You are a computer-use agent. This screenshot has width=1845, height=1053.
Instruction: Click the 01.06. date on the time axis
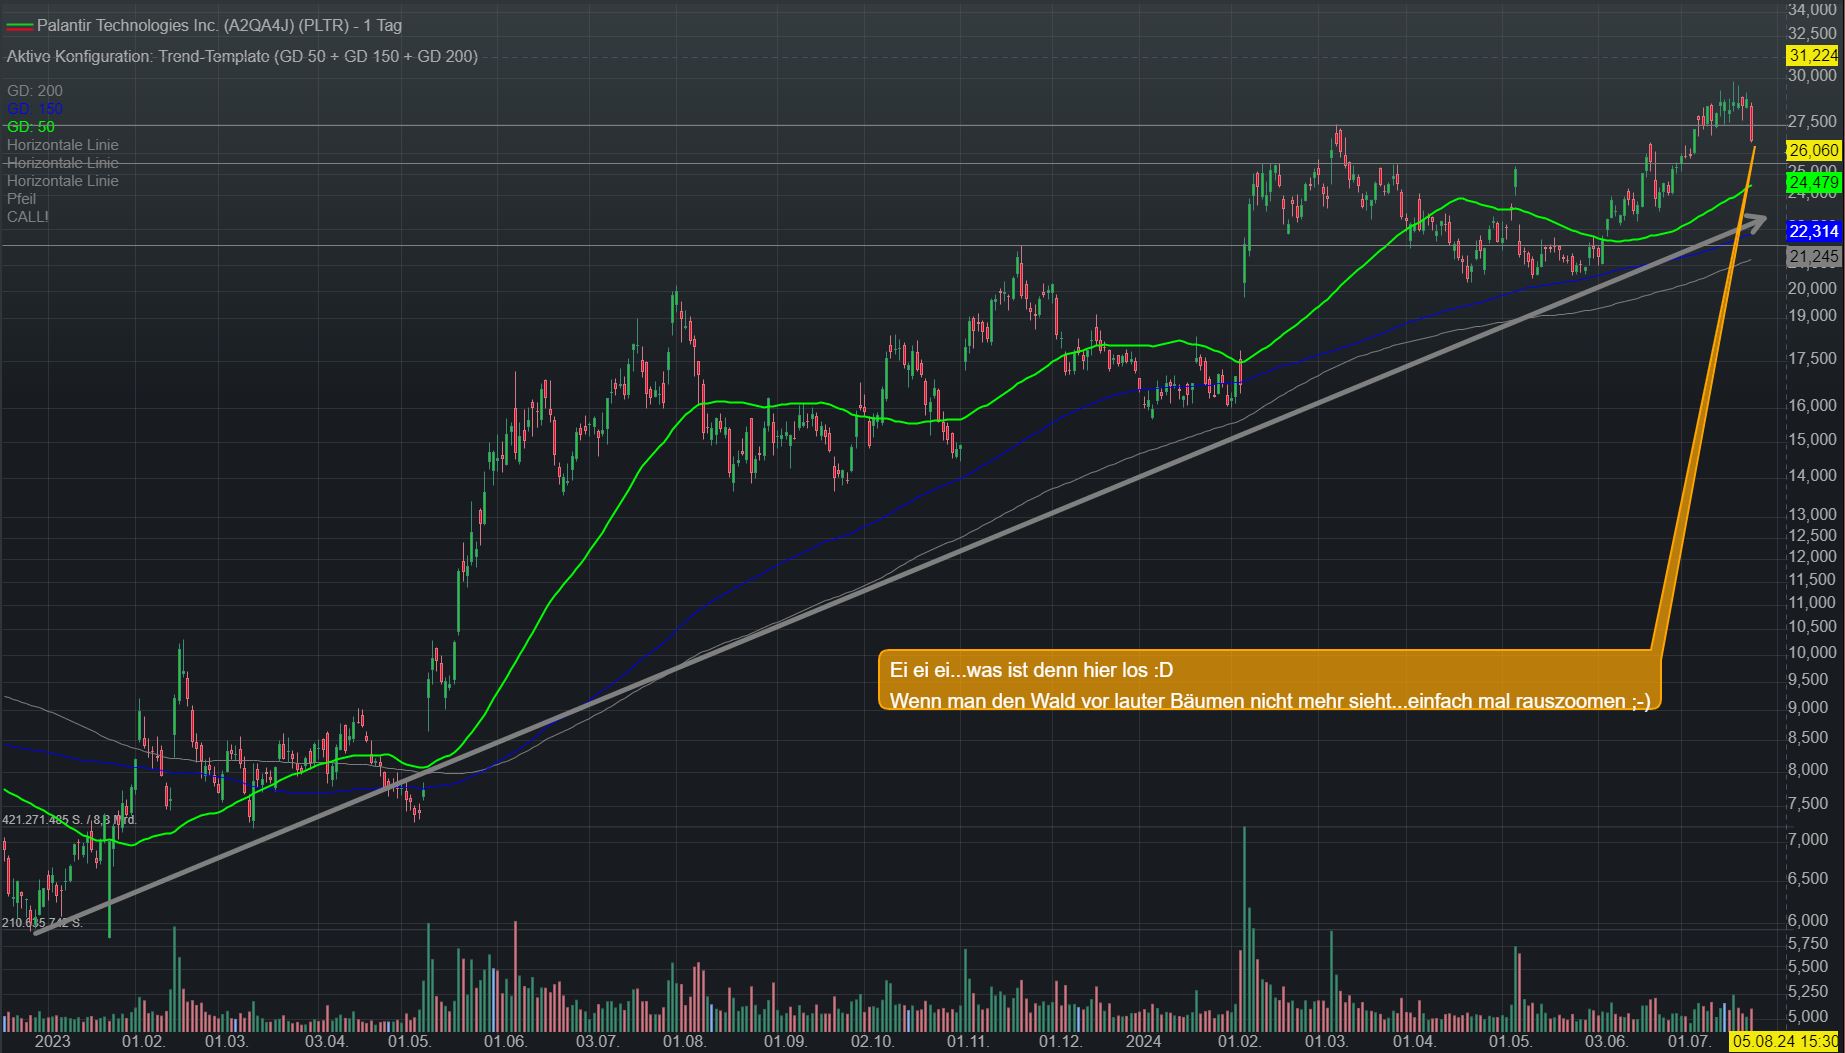[x=505, y=1042]
